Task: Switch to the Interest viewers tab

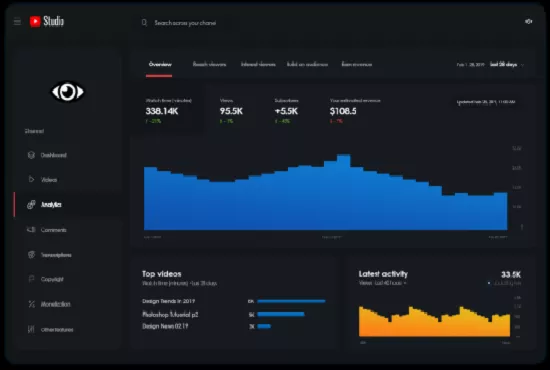Action: (x=258, y=64)
